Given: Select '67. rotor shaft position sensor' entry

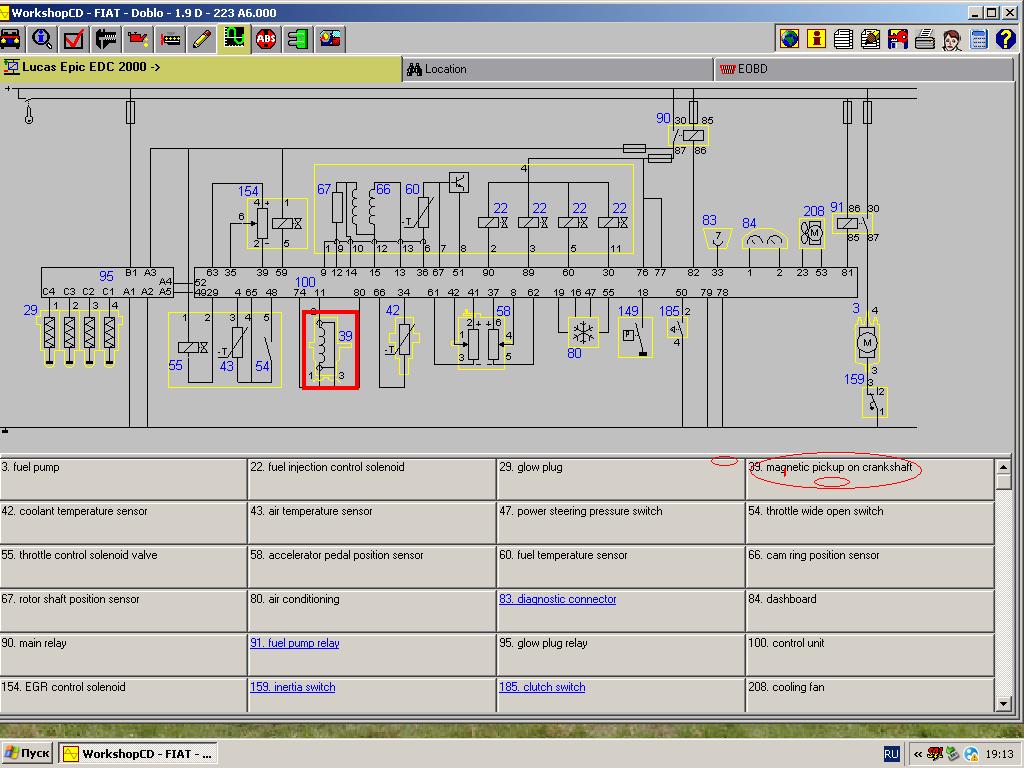Looking at the screenshot, I should point(123,611).
